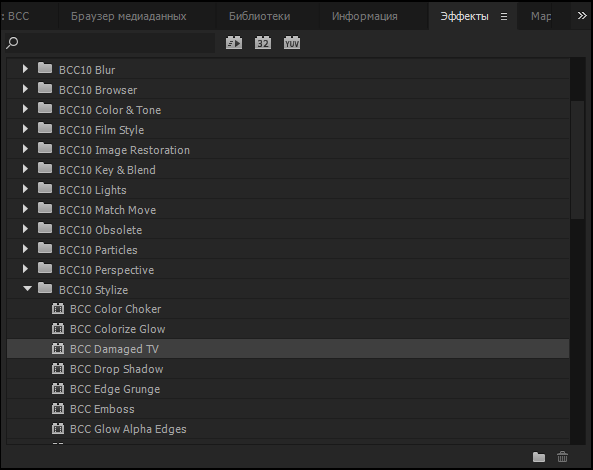
Task: Expand BCC10 Perspective folder
Action: [x=25, y=269]
